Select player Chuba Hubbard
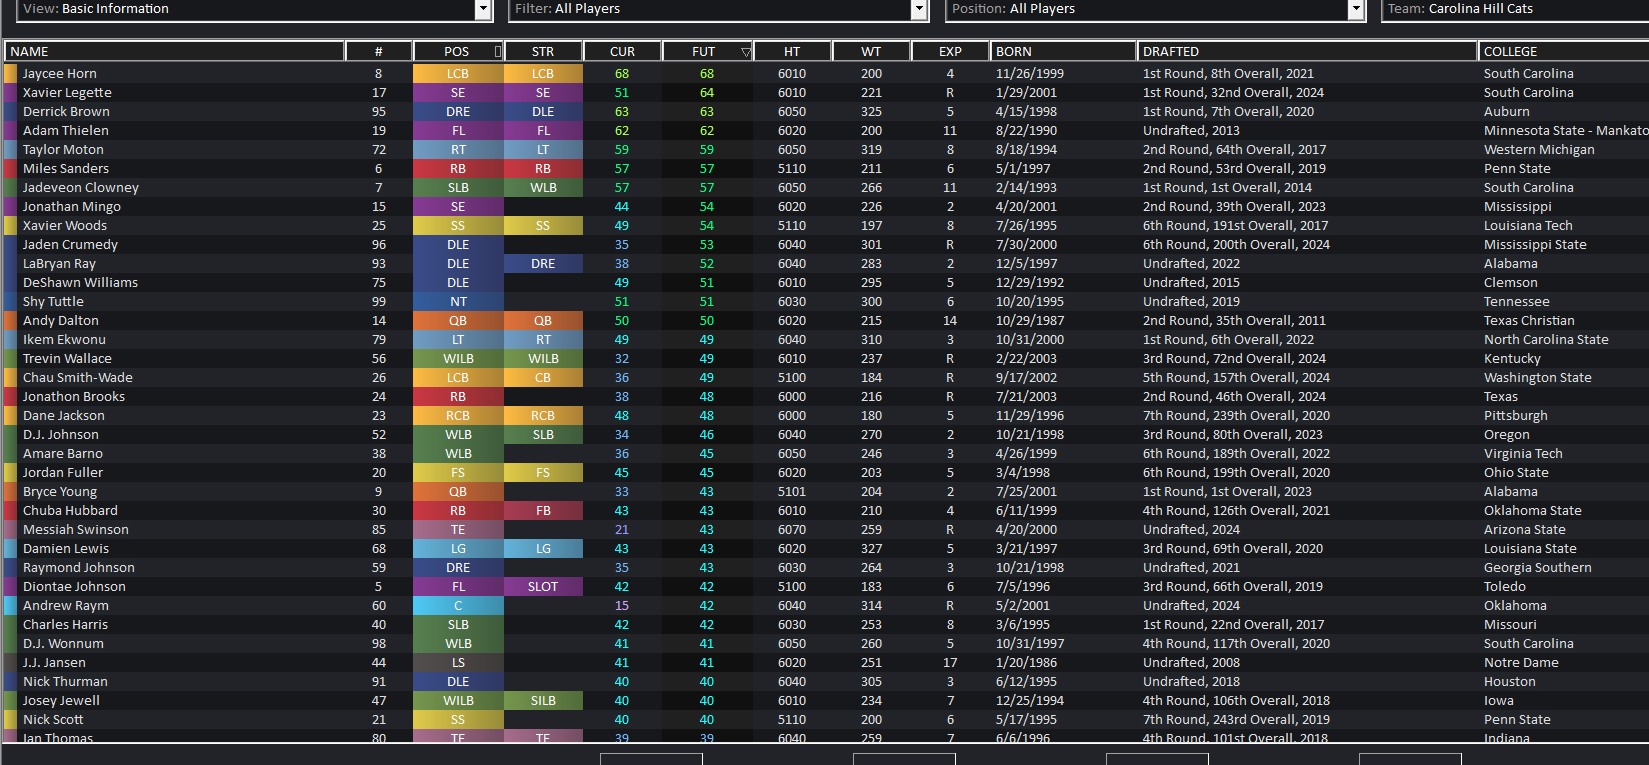1649x765 pixels. (x=70, y=510)
